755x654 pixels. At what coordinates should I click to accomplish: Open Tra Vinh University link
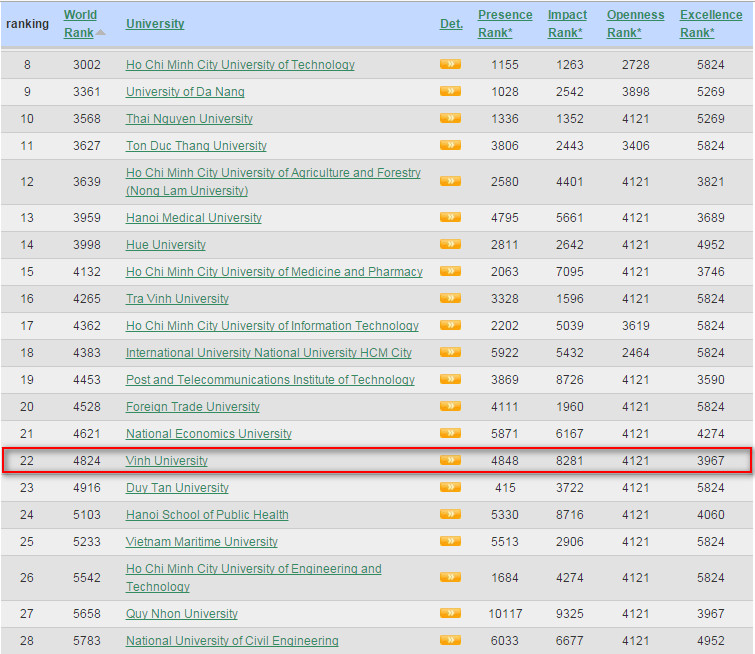177,299
